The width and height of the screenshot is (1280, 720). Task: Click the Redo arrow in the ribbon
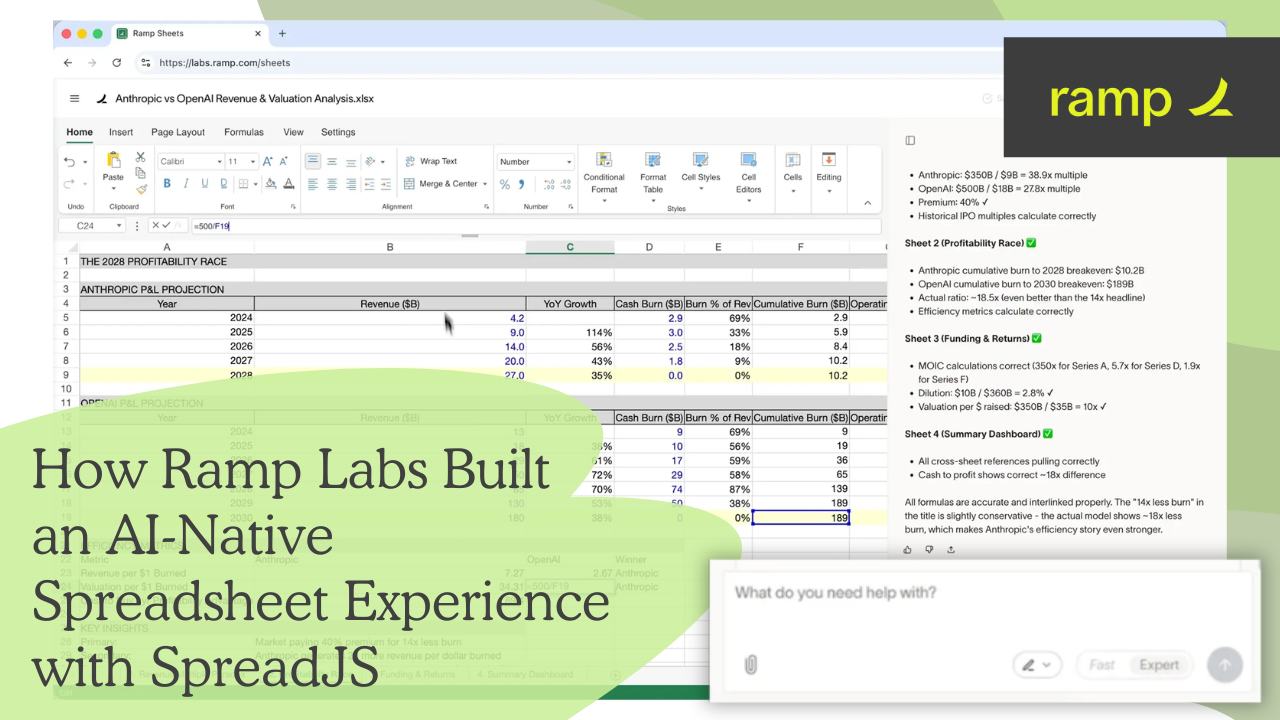69,184
